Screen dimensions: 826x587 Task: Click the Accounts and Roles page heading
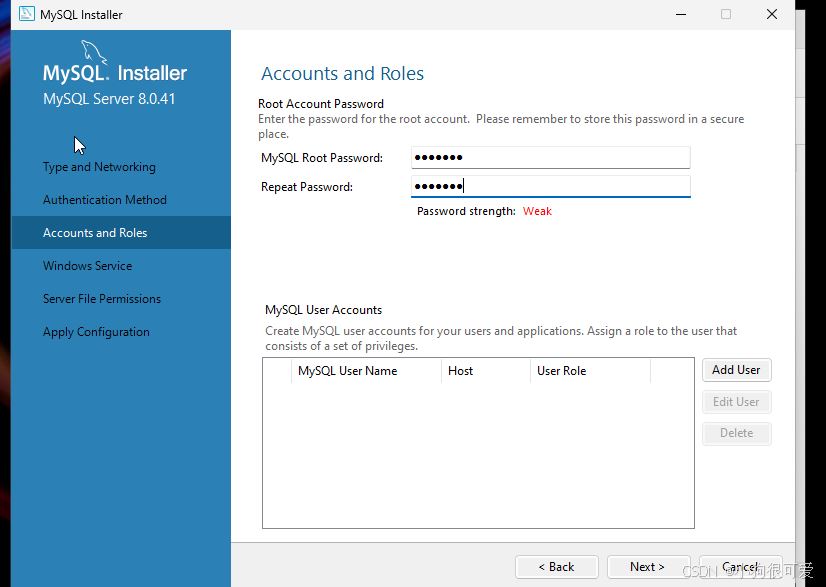click(342, 73)
